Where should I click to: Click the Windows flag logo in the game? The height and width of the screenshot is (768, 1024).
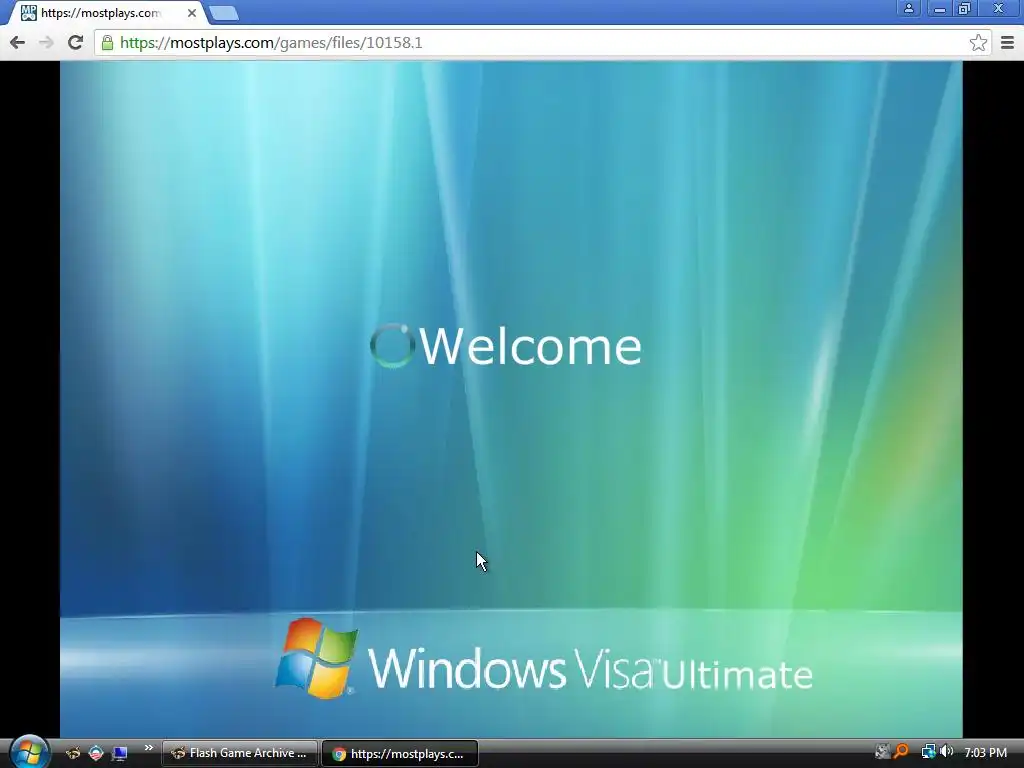(317, 658)
